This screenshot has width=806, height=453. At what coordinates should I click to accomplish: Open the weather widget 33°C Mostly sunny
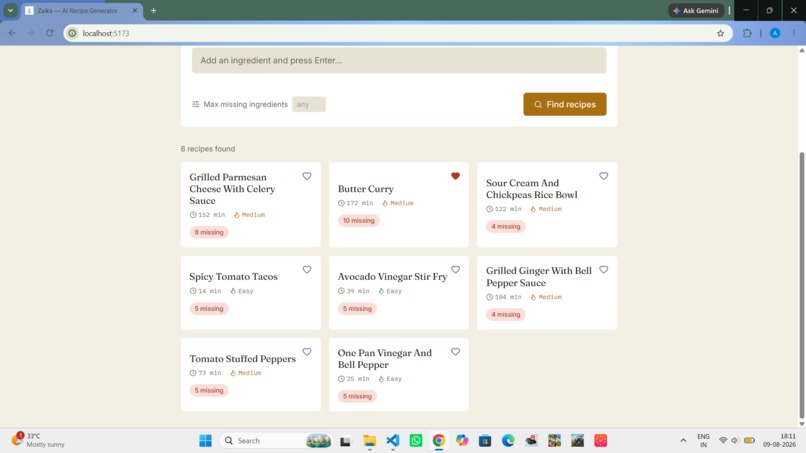point(39,440)
